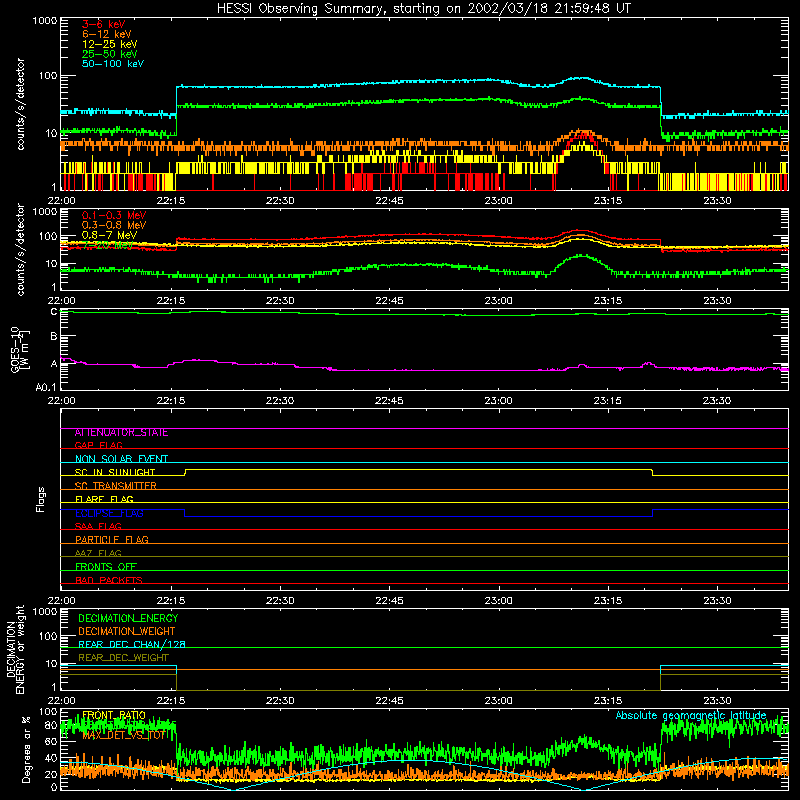Click the vertical Flags axis title
800x800 pixels.
(x=41, y=499)
